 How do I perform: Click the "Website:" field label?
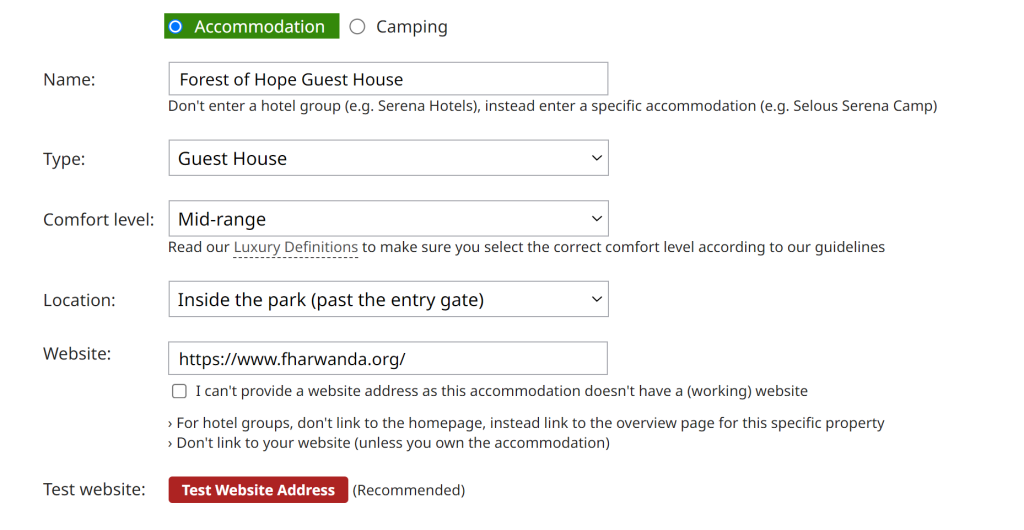point(77,353)
